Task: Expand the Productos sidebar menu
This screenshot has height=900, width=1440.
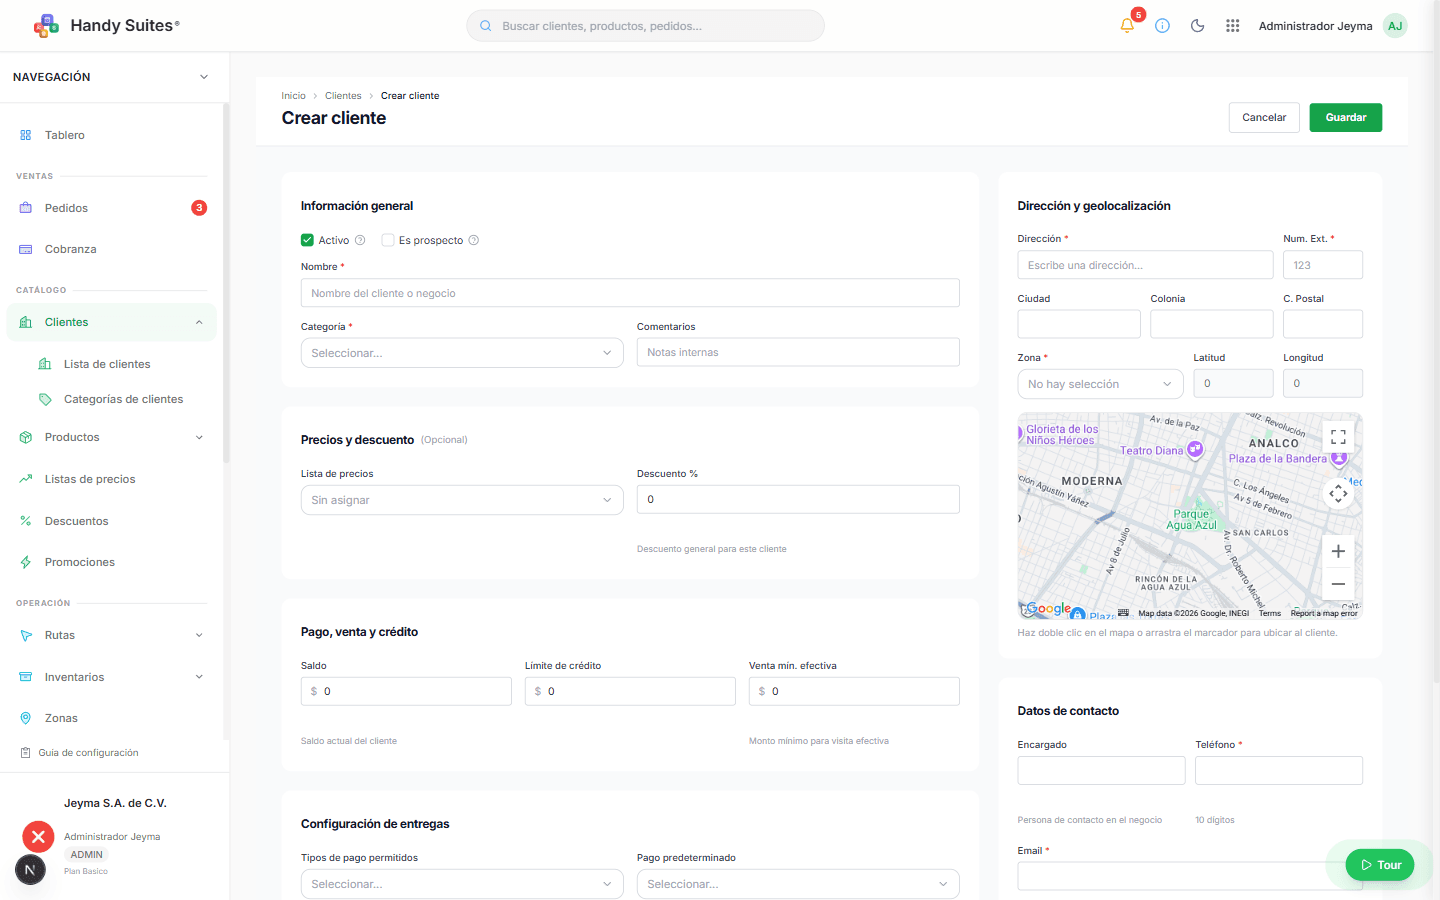Action: [x=111, y=437]
